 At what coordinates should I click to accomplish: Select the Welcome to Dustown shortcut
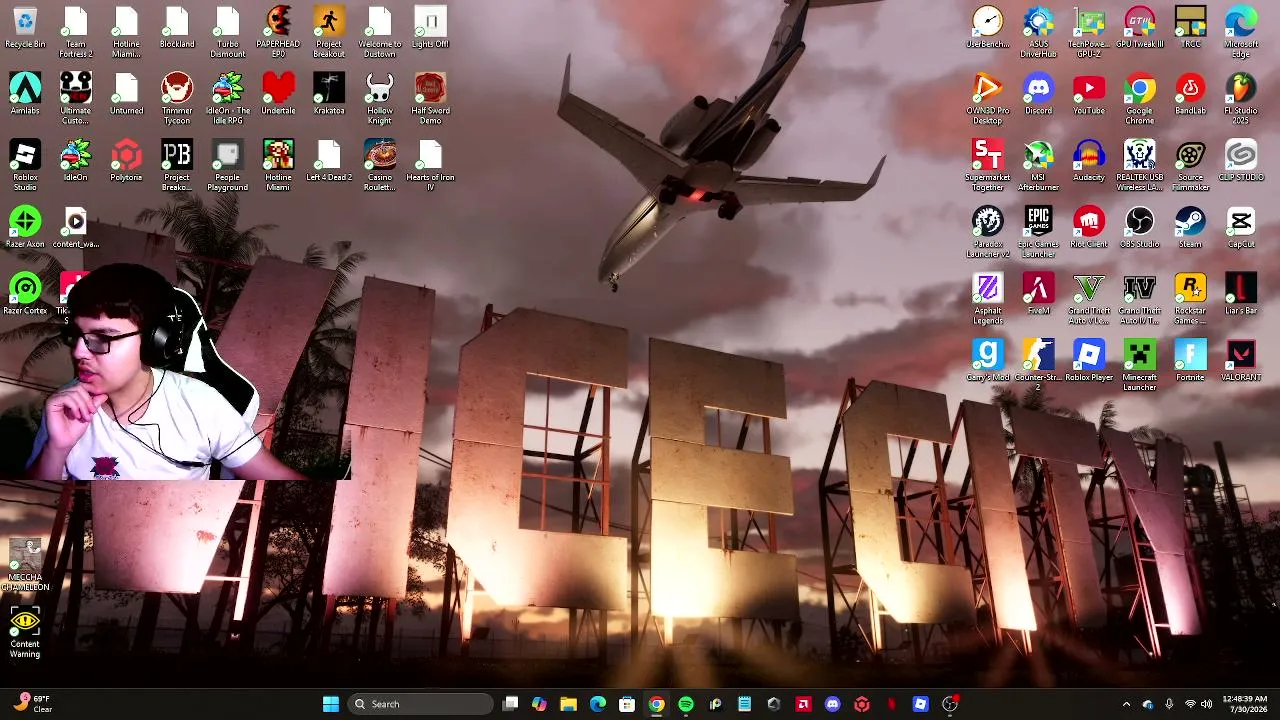[x=380, y=32]
